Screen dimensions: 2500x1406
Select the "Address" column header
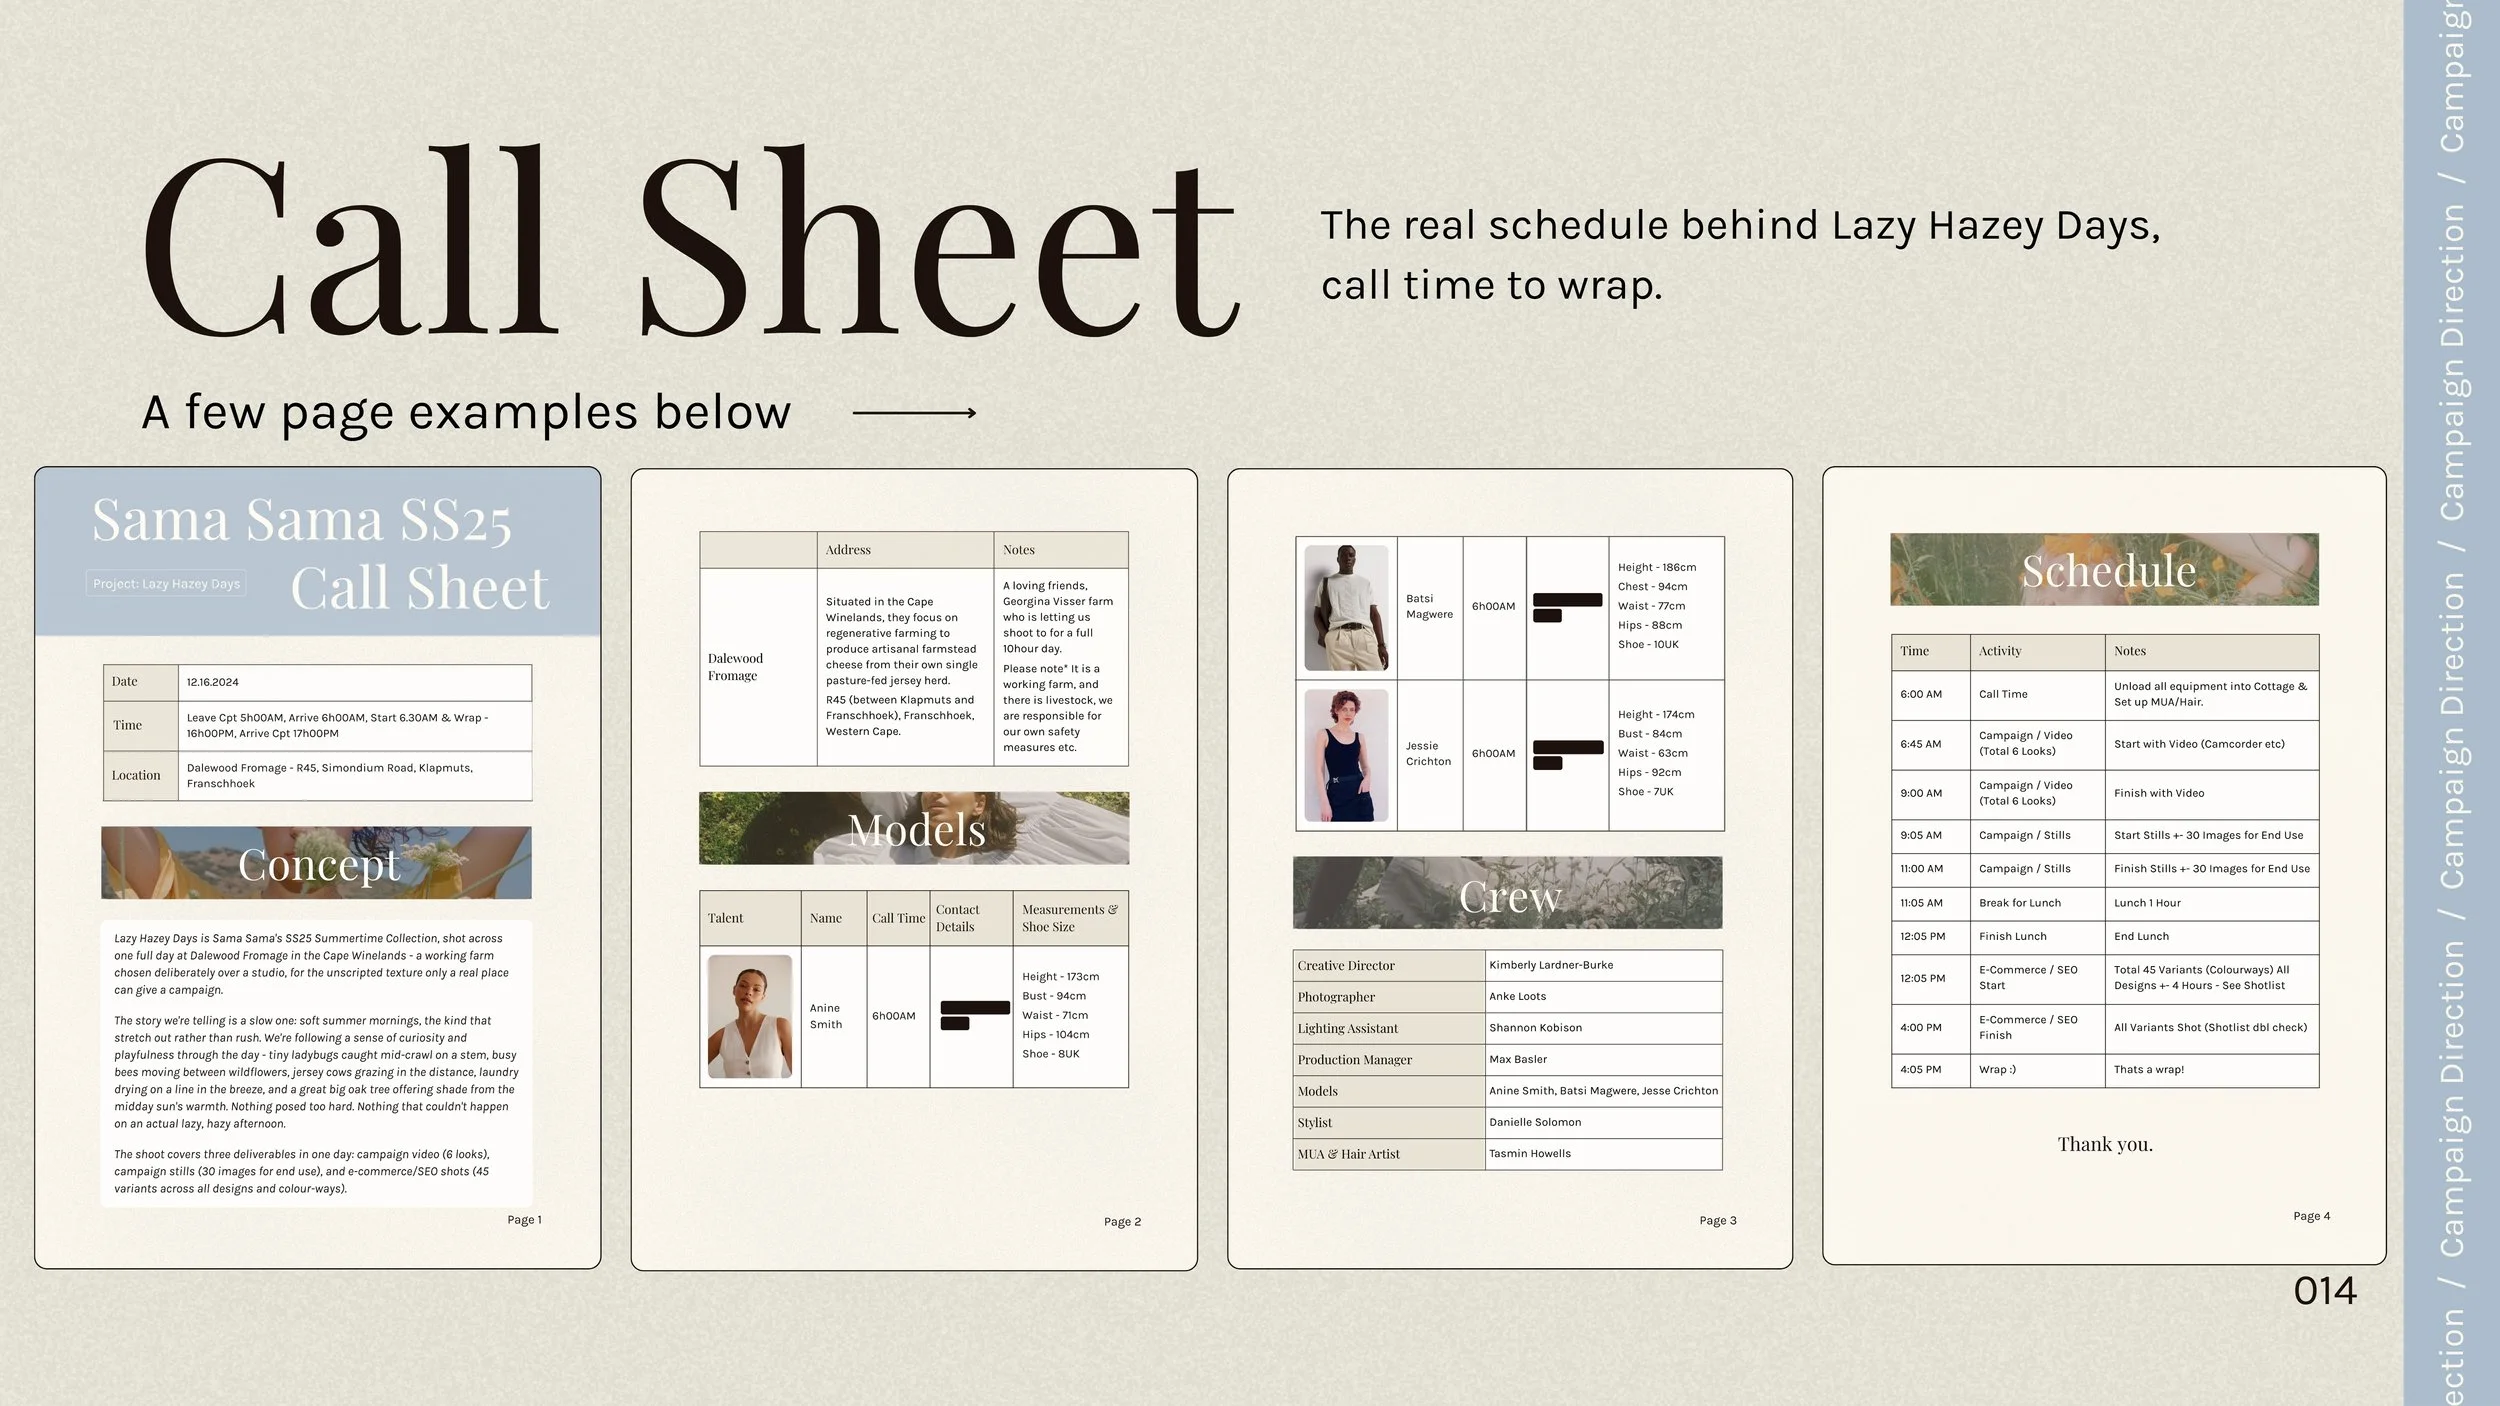(x=848, y=550)
